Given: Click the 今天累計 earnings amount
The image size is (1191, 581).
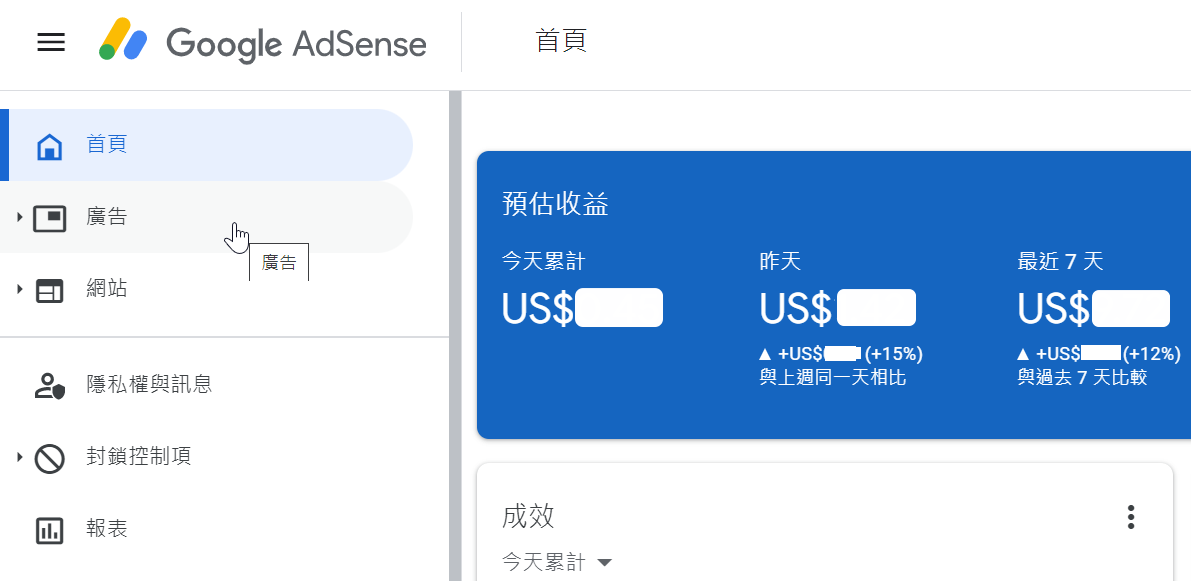Looking at the screenshot, I should pyautogui.click(x=582, y=308).
